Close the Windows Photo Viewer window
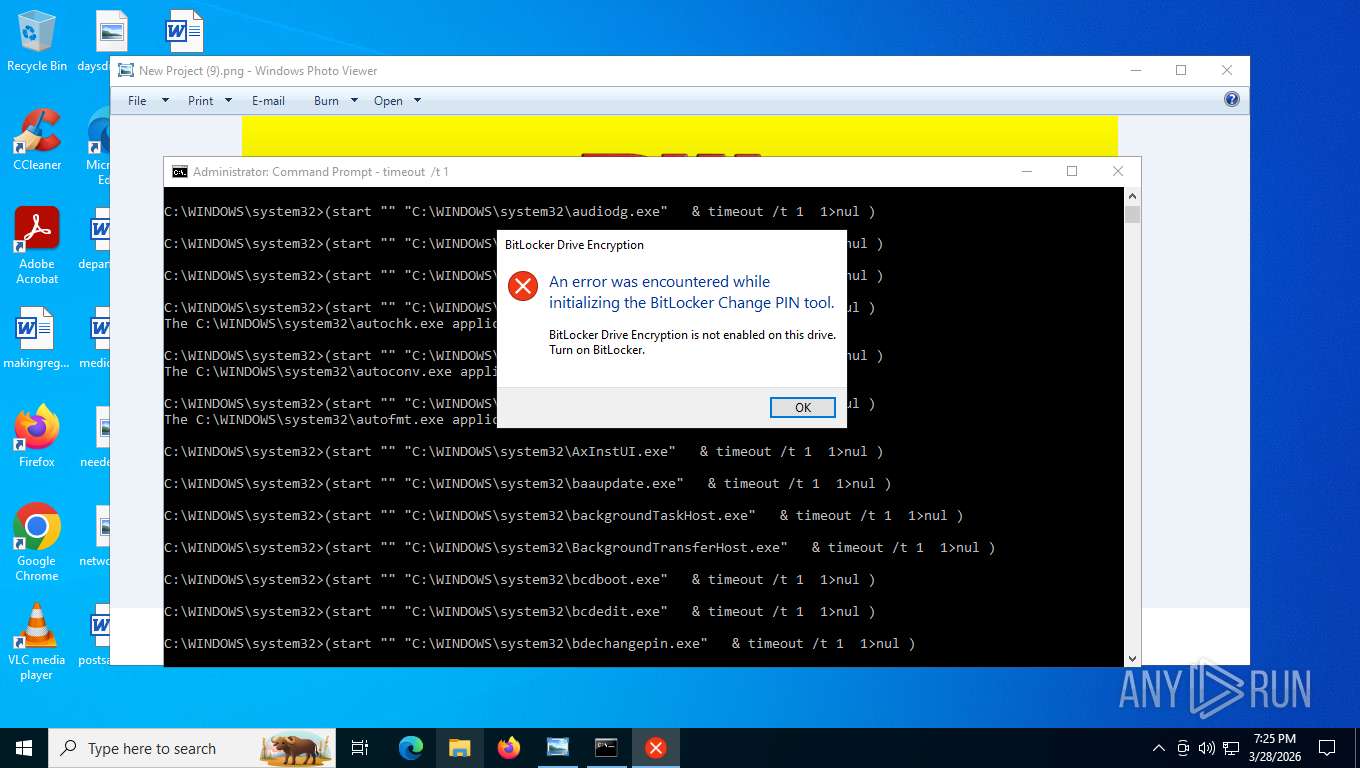The height and width of the screenshot is (768, 1360). pos(1227,70)
